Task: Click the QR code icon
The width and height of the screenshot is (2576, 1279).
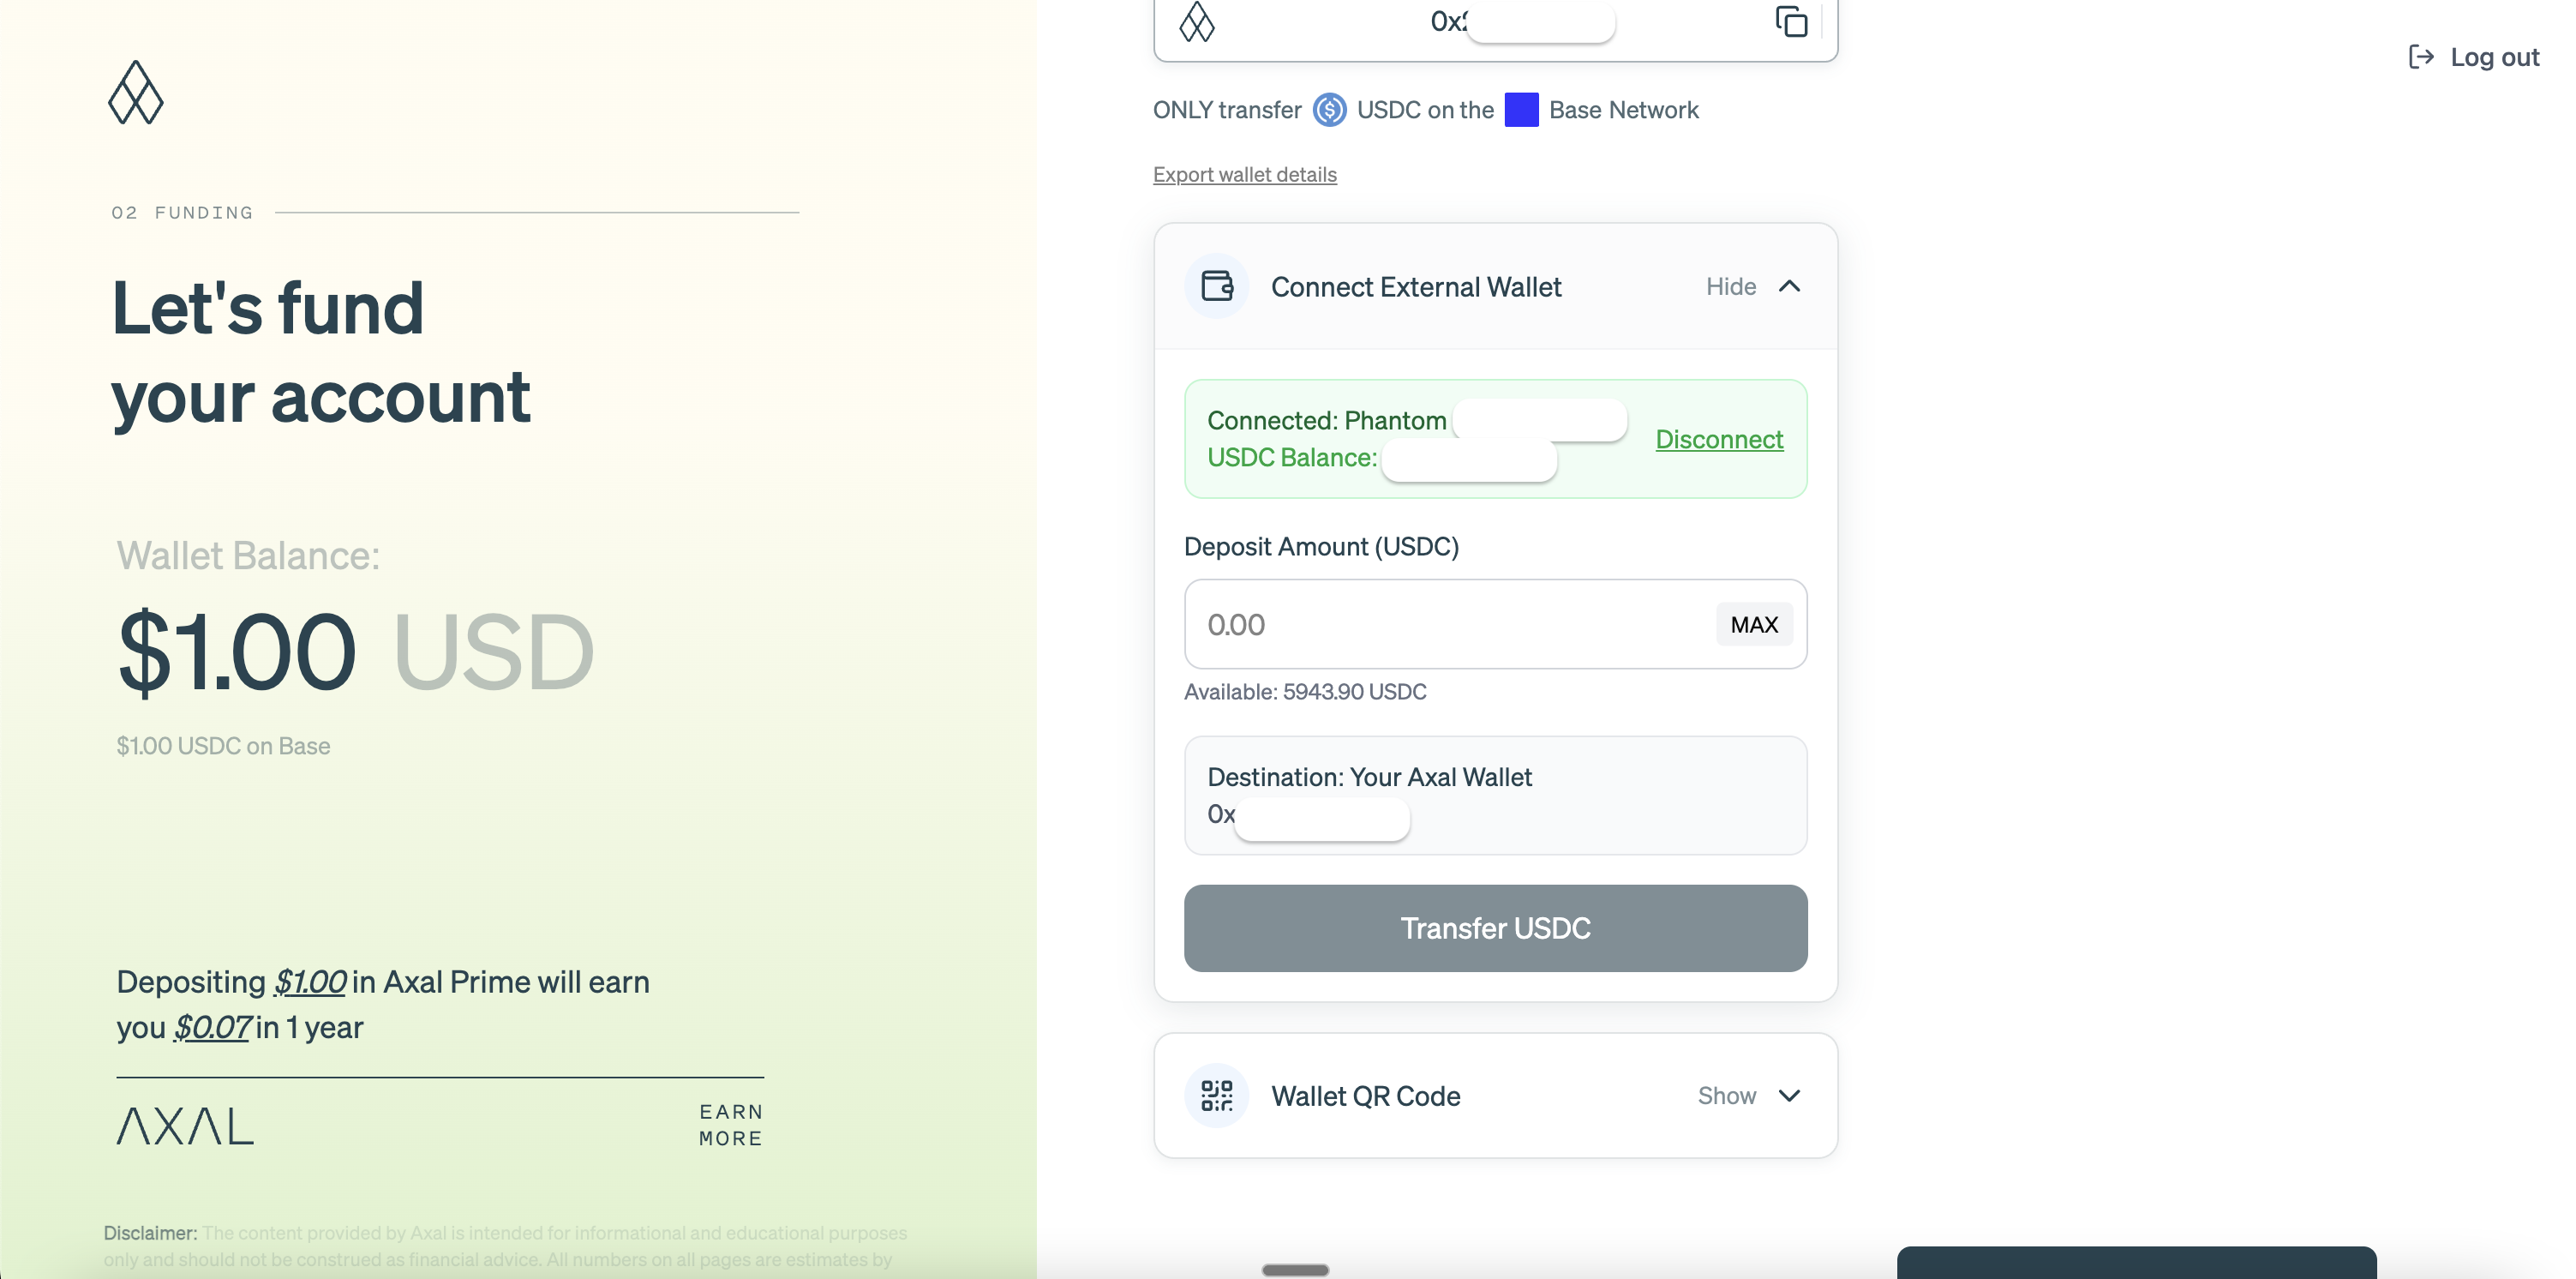Action: click(1217, 1096)
